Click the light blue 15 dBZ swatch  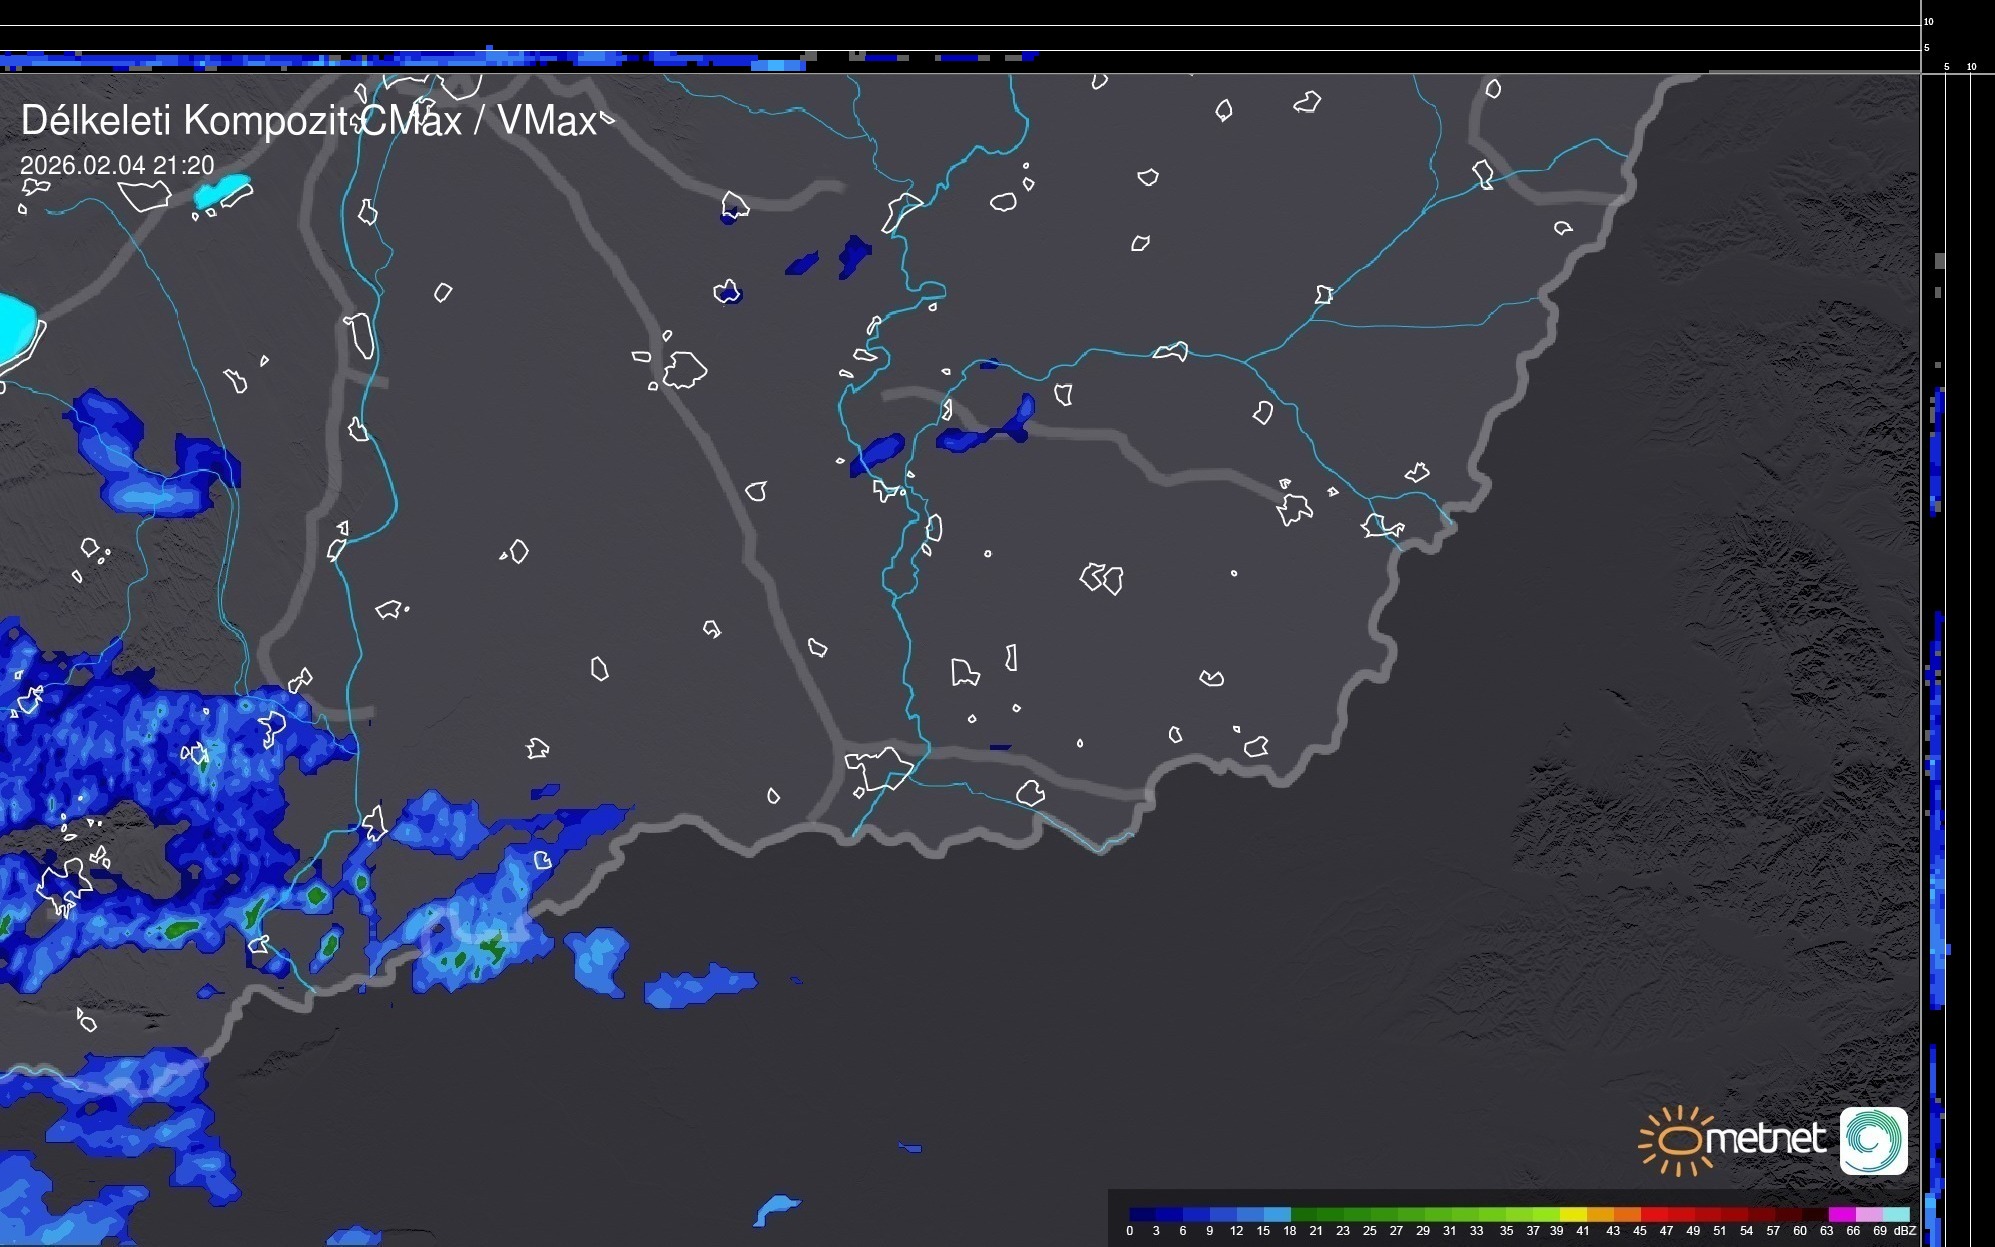click(x=1276, y=1214)
